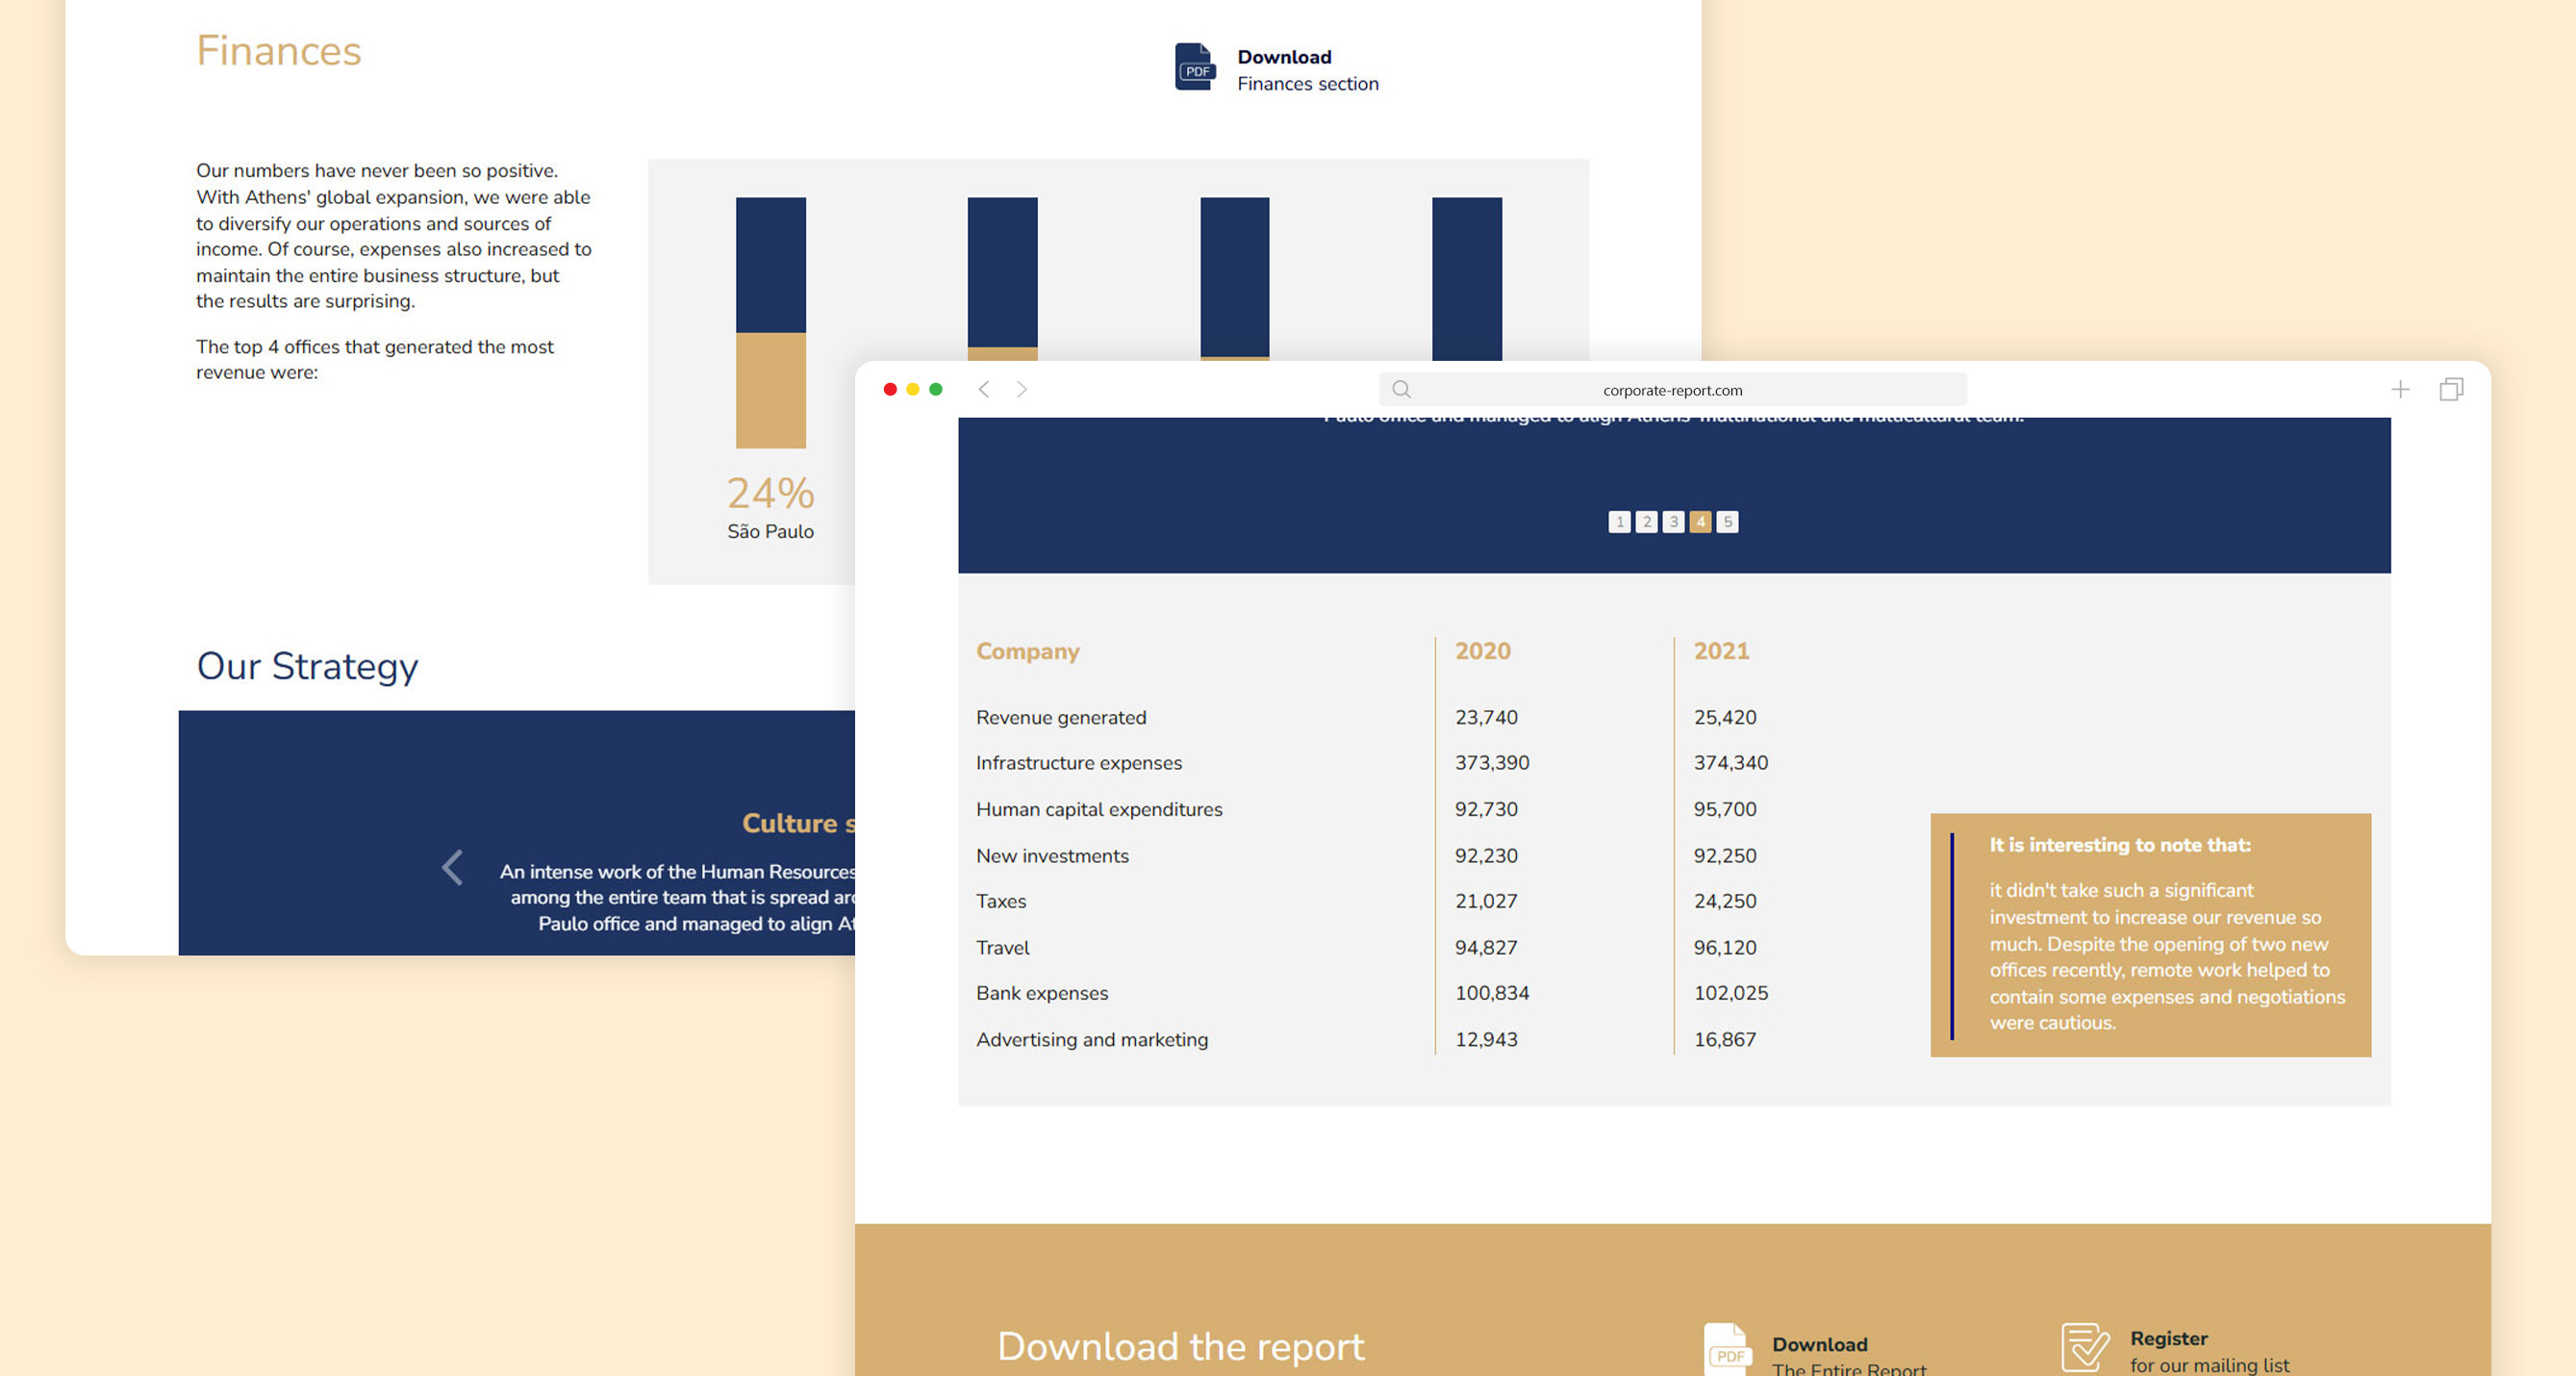
Task: Go to strategy slide 2
Action: point(1646,522)
